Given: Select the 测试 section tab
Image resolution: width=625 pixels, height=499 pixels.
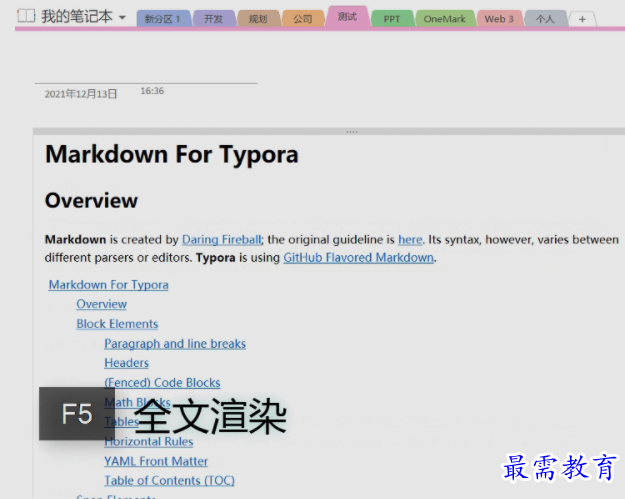Looking at the screenshot, I should click(x=347, y=17).
